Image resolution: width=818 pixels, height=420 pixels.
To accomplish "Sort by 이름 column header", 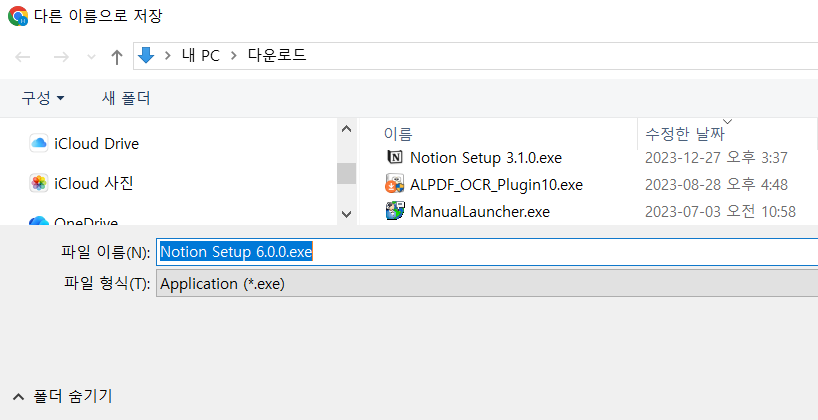I will coord(398,134).
